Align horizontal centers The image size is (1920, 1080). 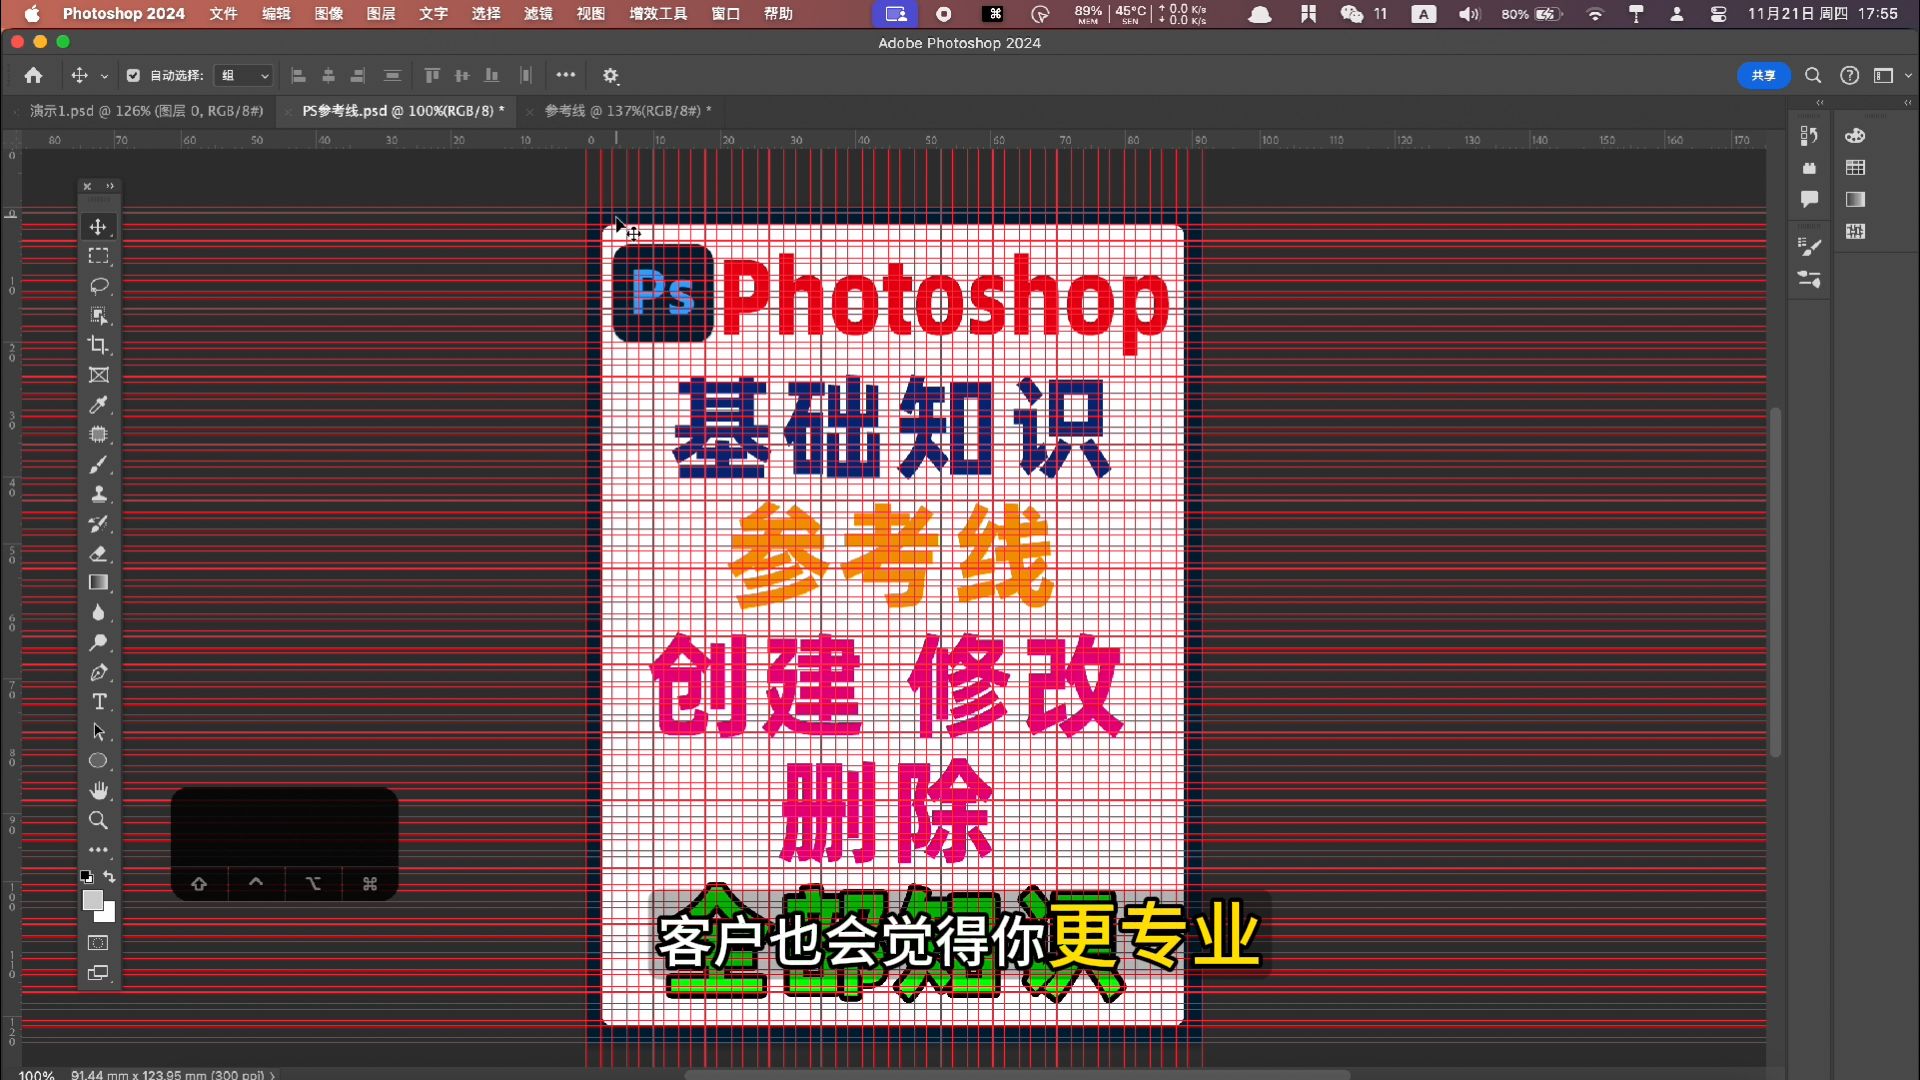pos(328,75)
